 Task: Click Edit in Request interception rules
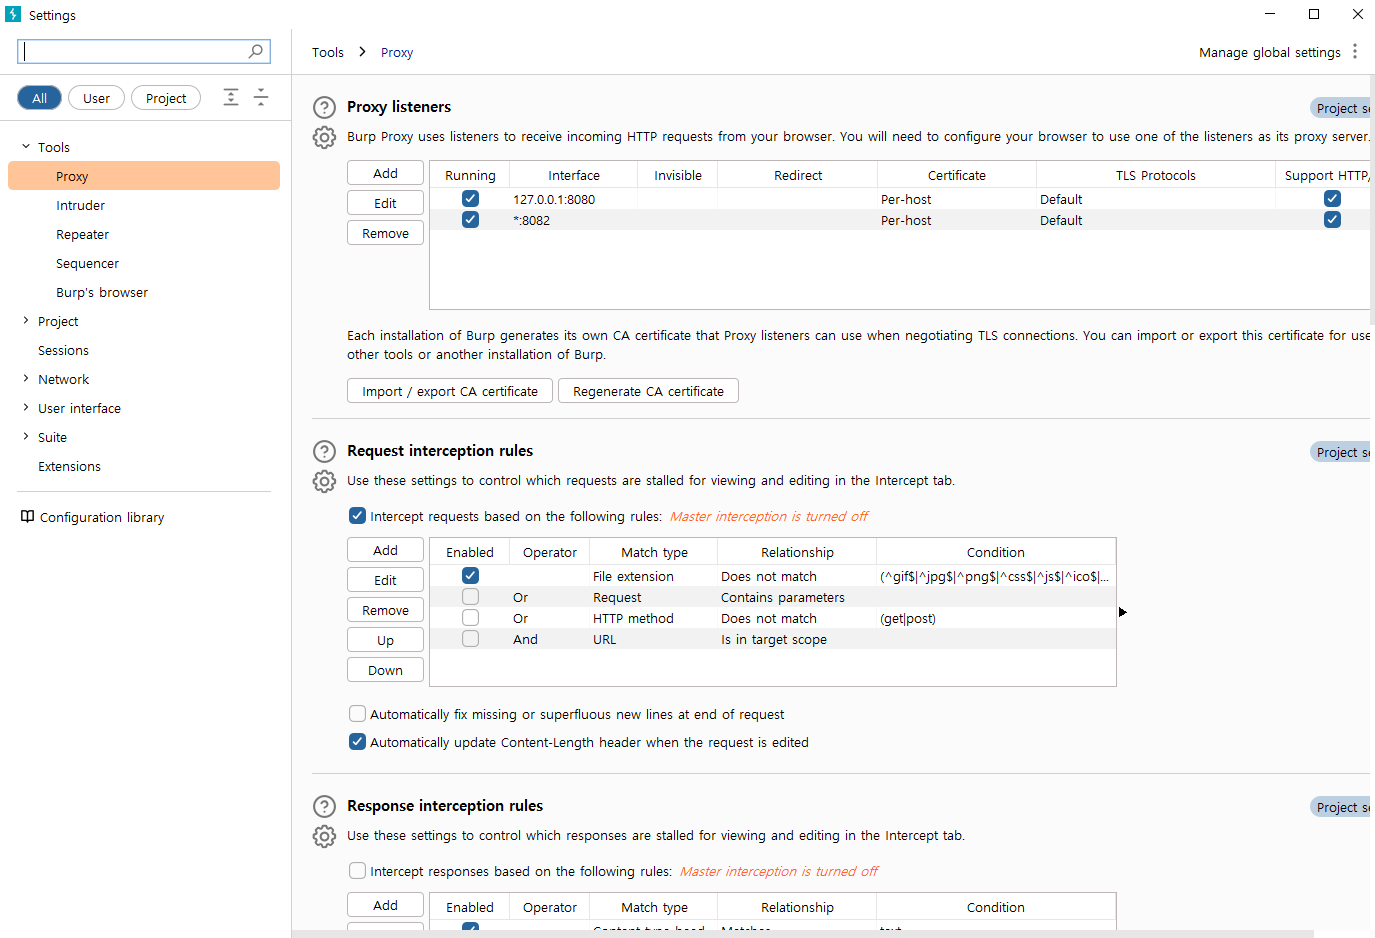pyautogui.click(x=386, y=580)
